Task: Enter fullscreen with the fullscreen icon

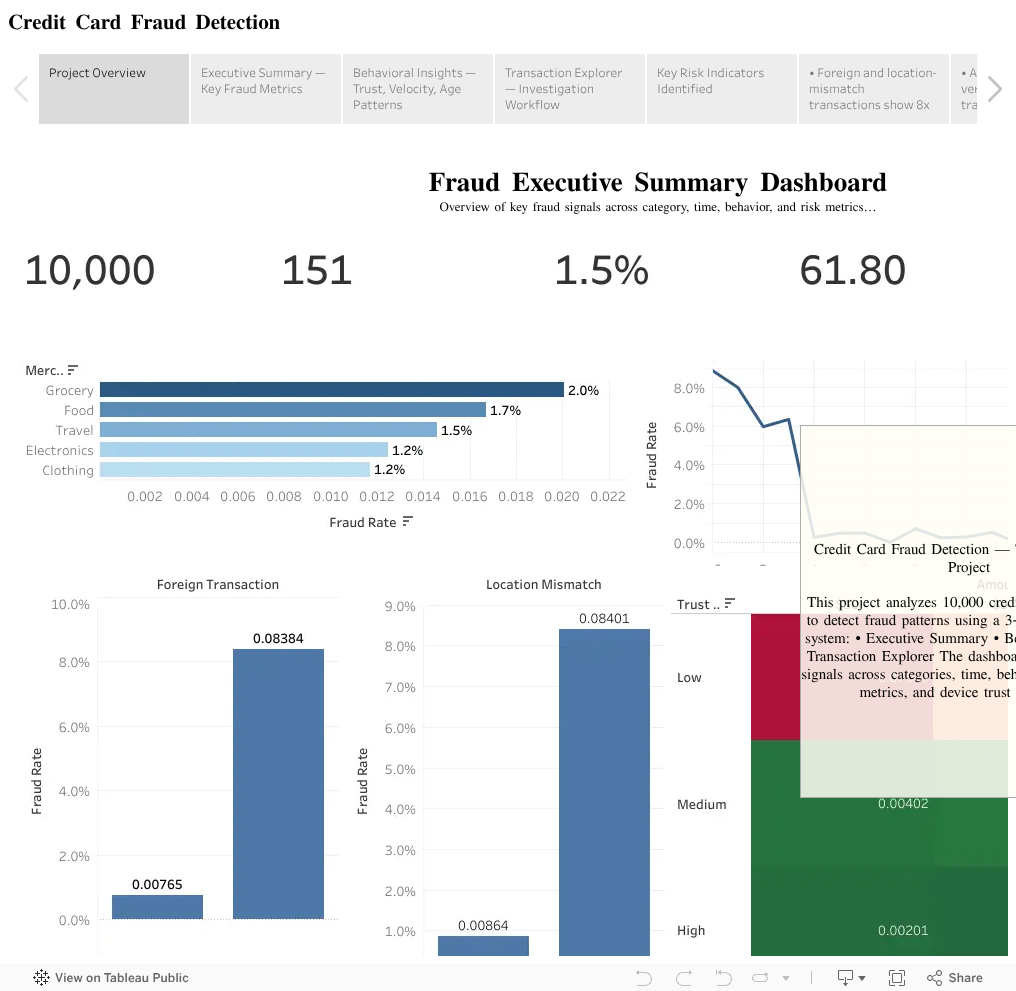Action: click(x=897, y=977)
